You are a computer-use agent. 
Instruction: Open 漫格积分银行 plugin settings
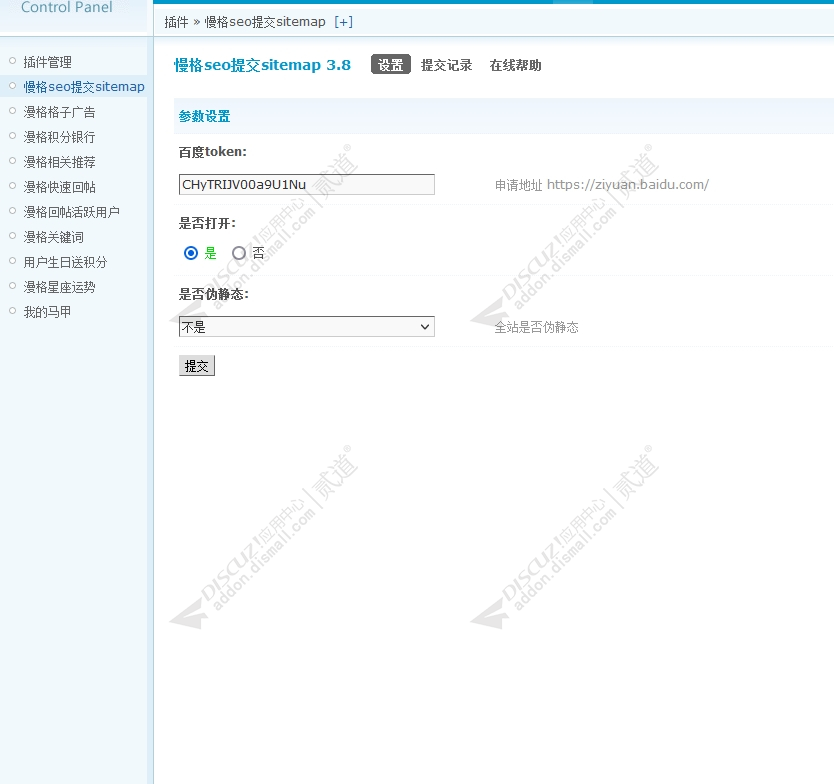pyautogui.click(x=49, y=136)
